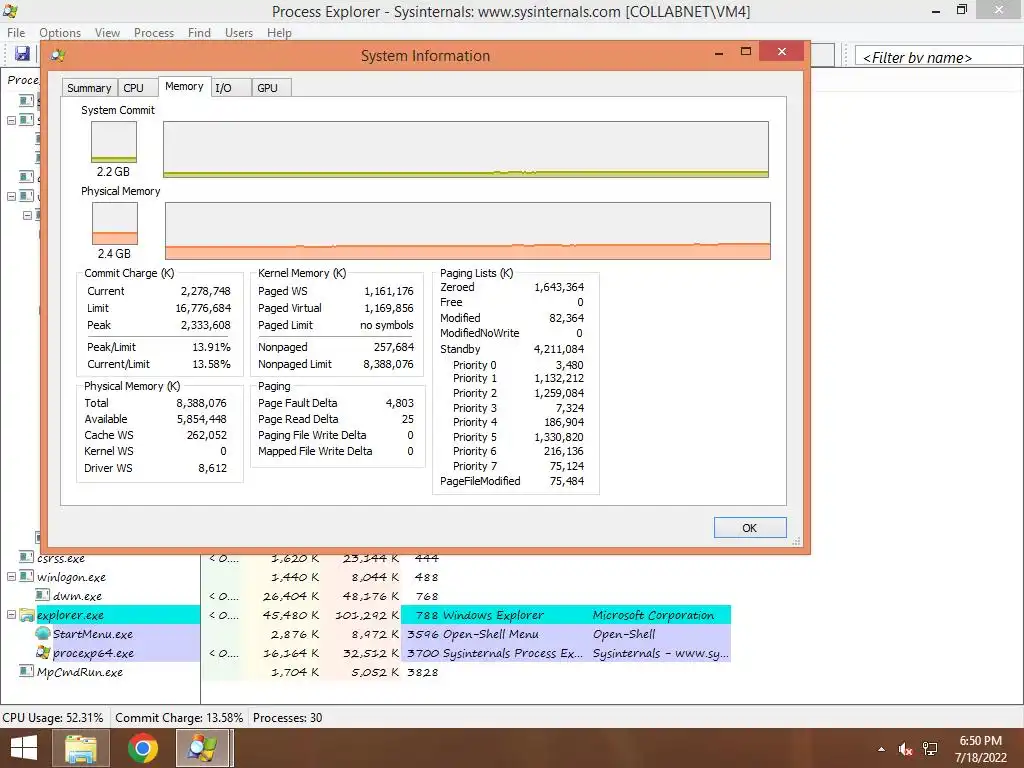Open the Process menu

[x=154, y=33]
